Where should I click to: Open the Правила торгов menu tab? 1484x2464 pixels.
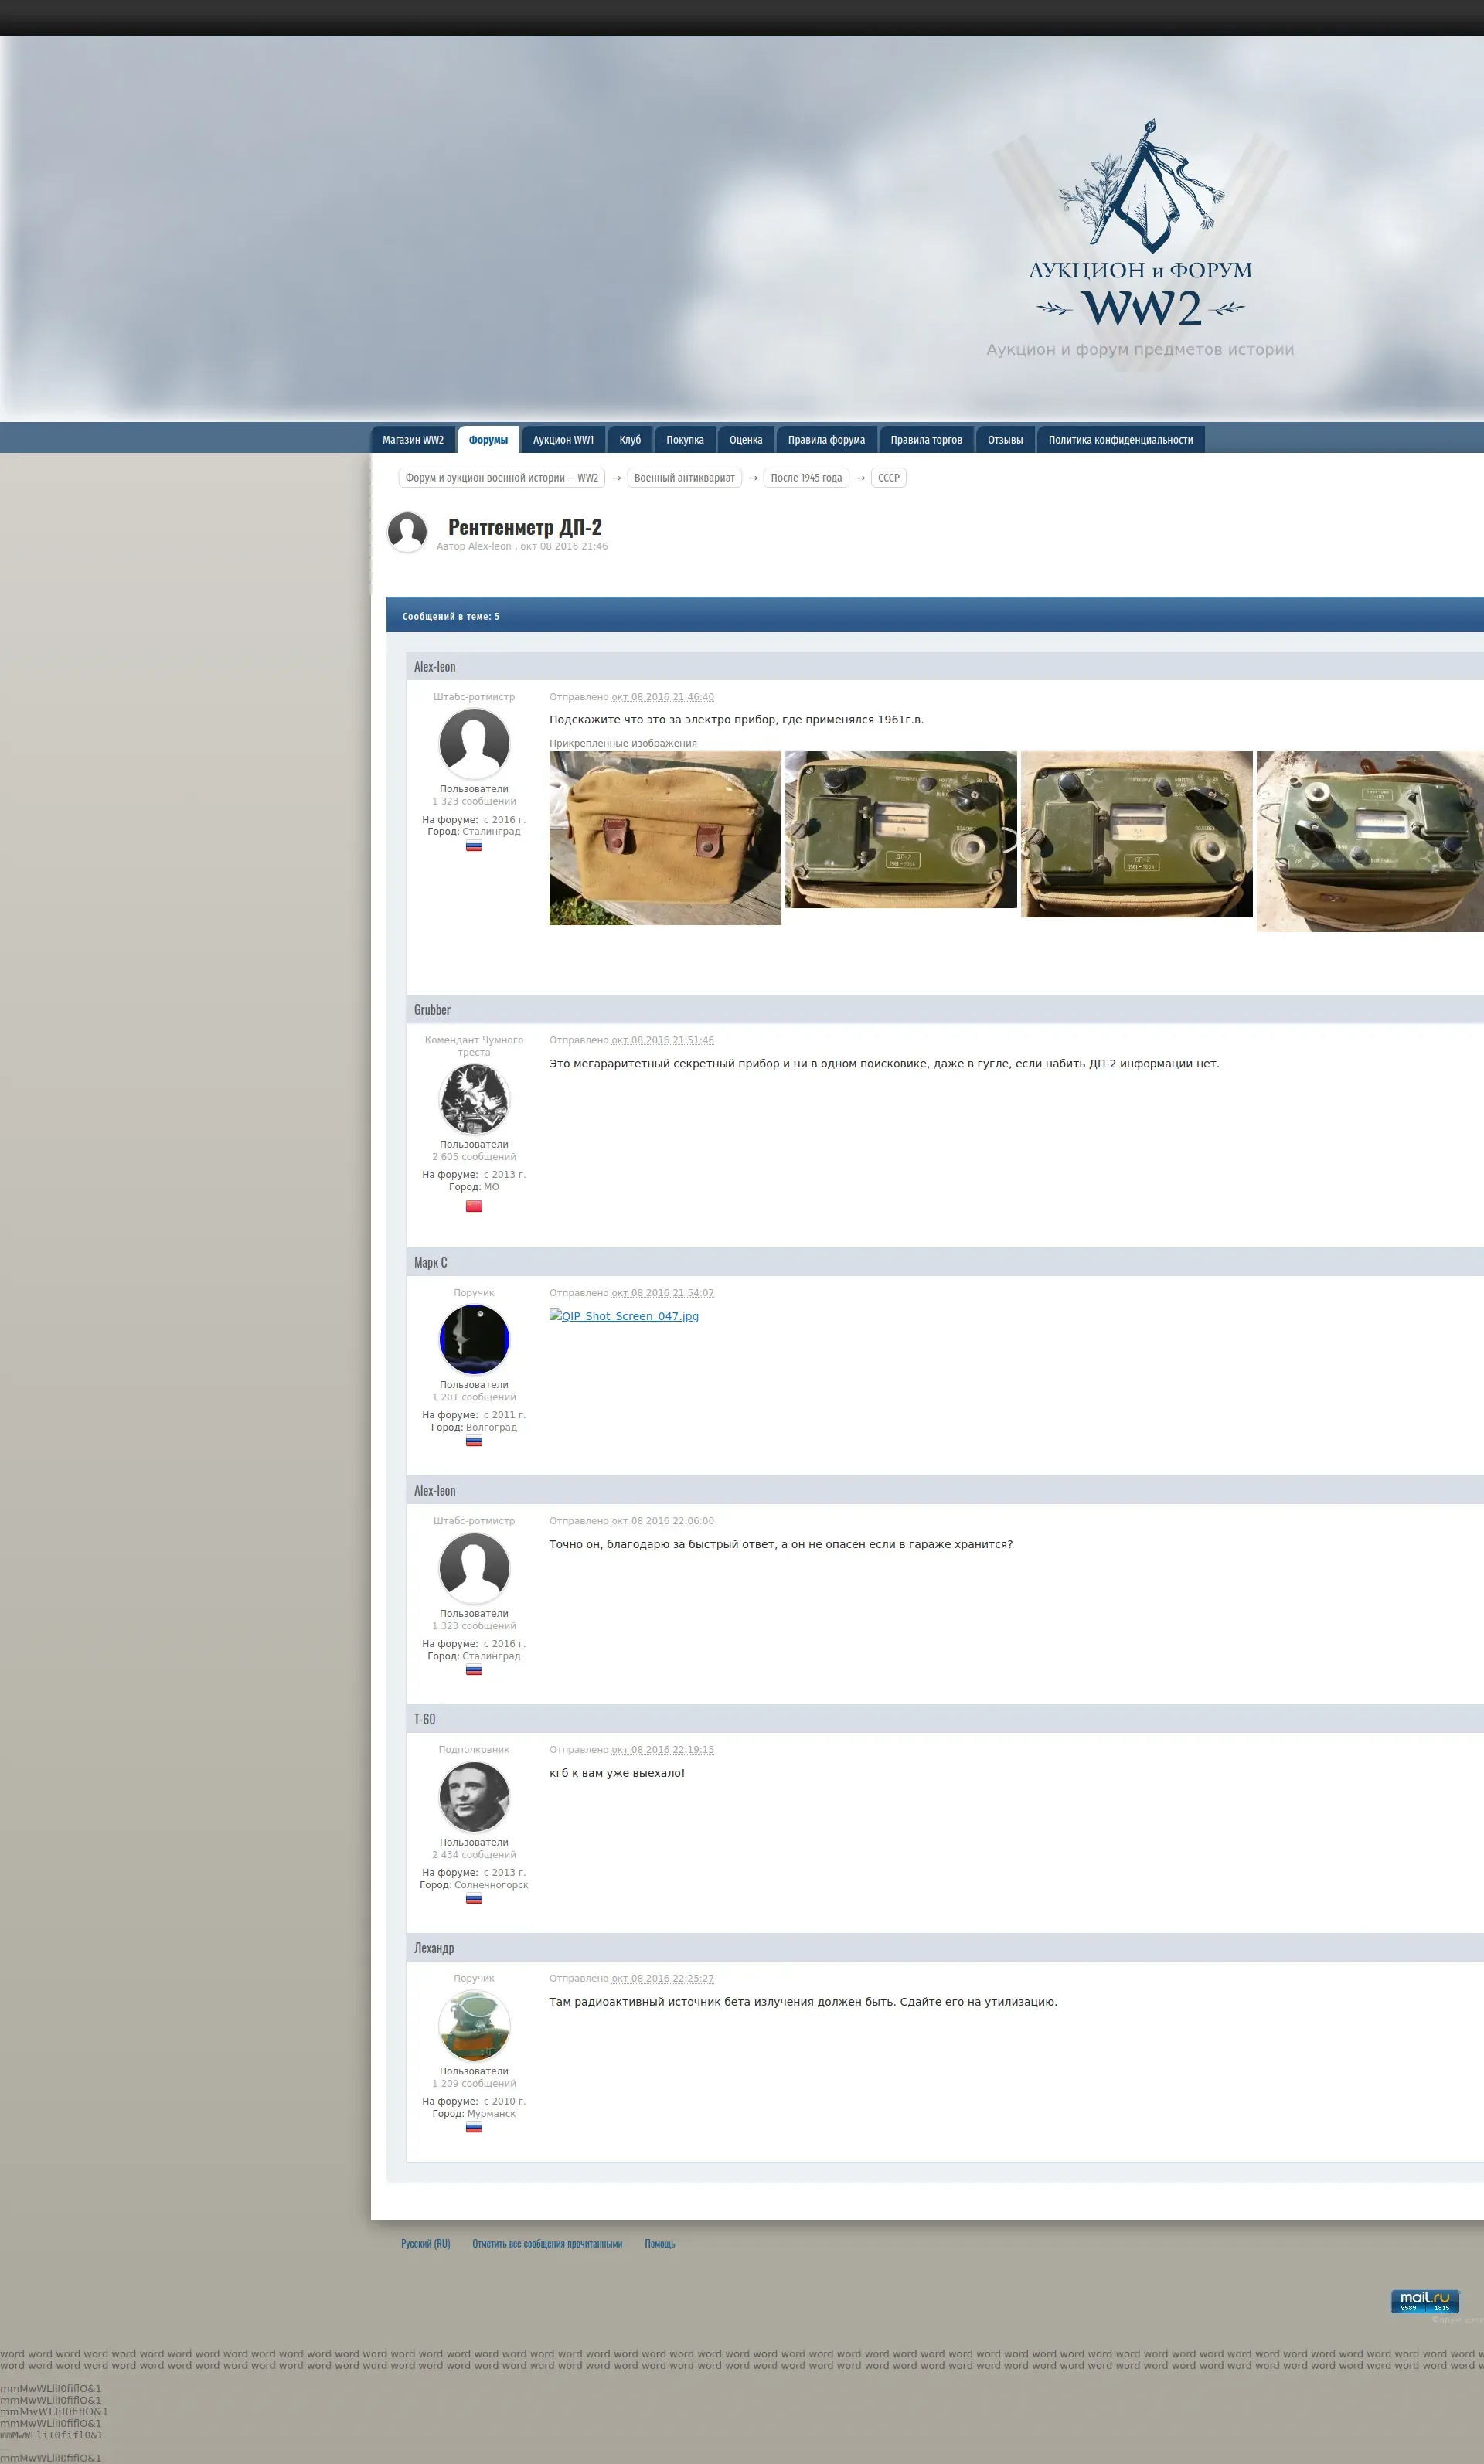pos(926,440)
